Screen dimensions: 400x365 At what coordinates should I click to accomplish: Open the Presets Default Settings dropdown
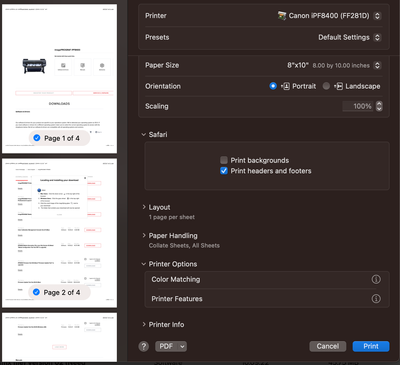tap(377, 37)
